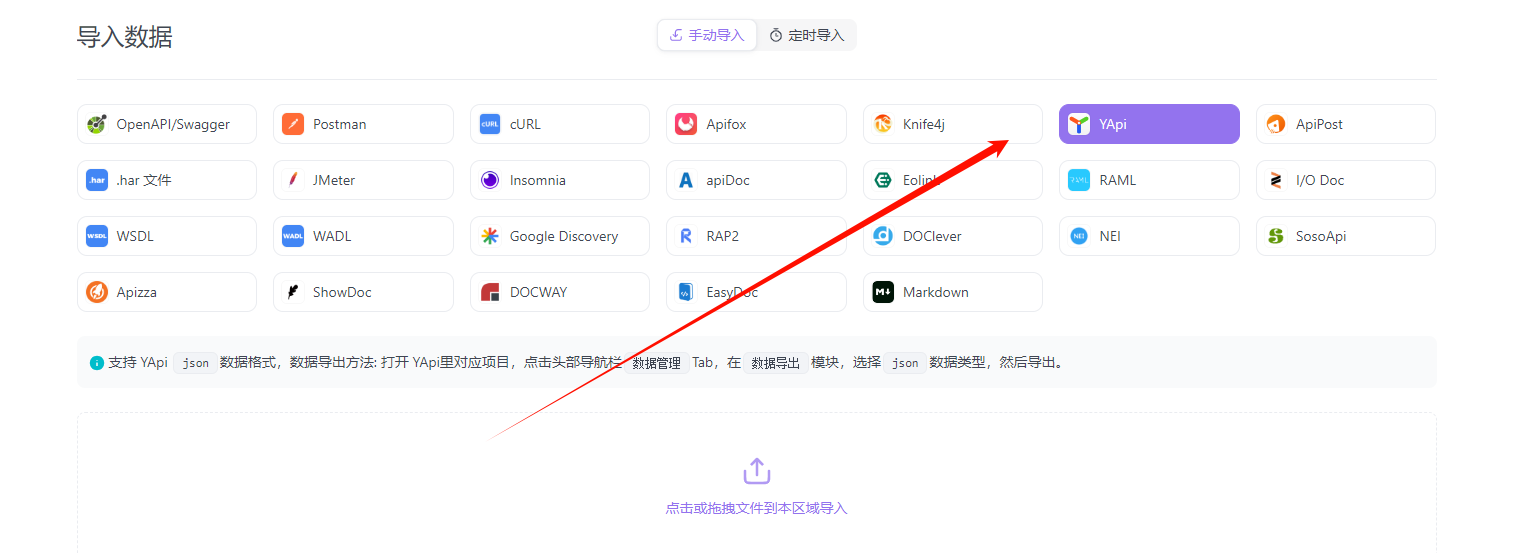Choose the 'Markdown' import format label
Viewport: 1531px width, 553px height.
pos(936,292)
